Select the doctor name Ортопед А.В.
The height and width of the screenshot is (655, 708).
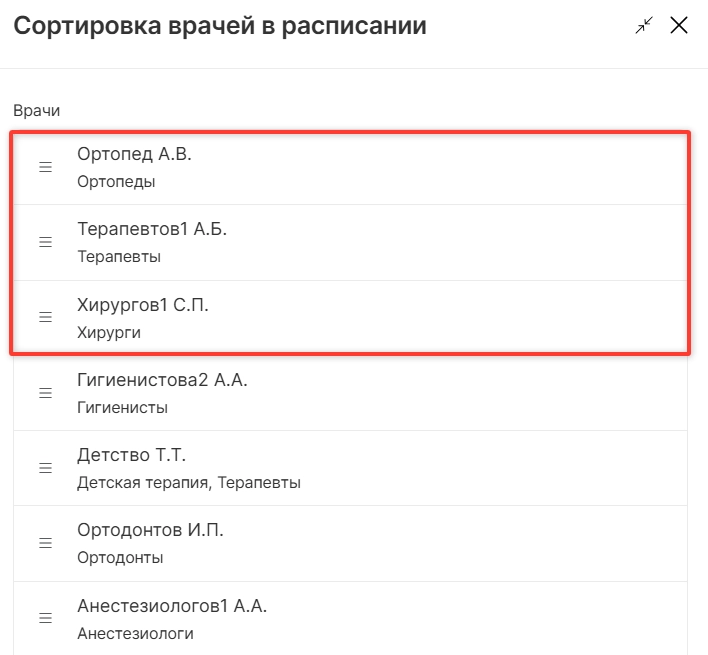(x=134, y=154)
